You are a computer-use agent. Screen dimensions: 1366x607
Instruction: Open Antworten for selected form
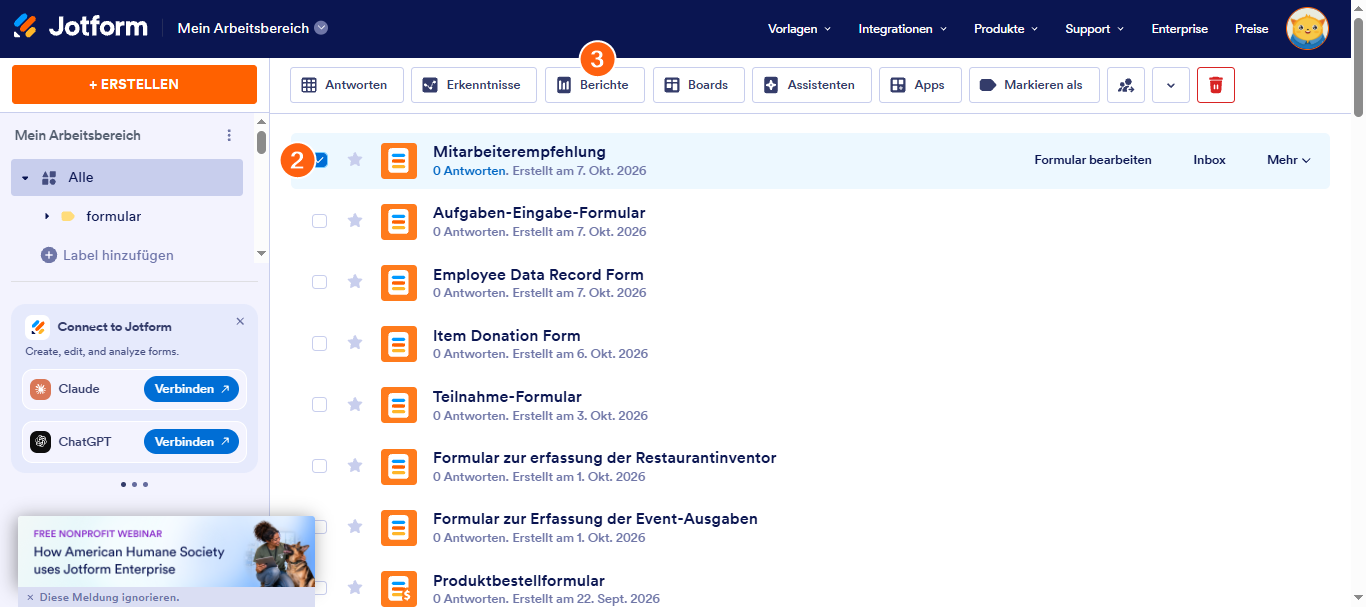[x=346, y=85]
